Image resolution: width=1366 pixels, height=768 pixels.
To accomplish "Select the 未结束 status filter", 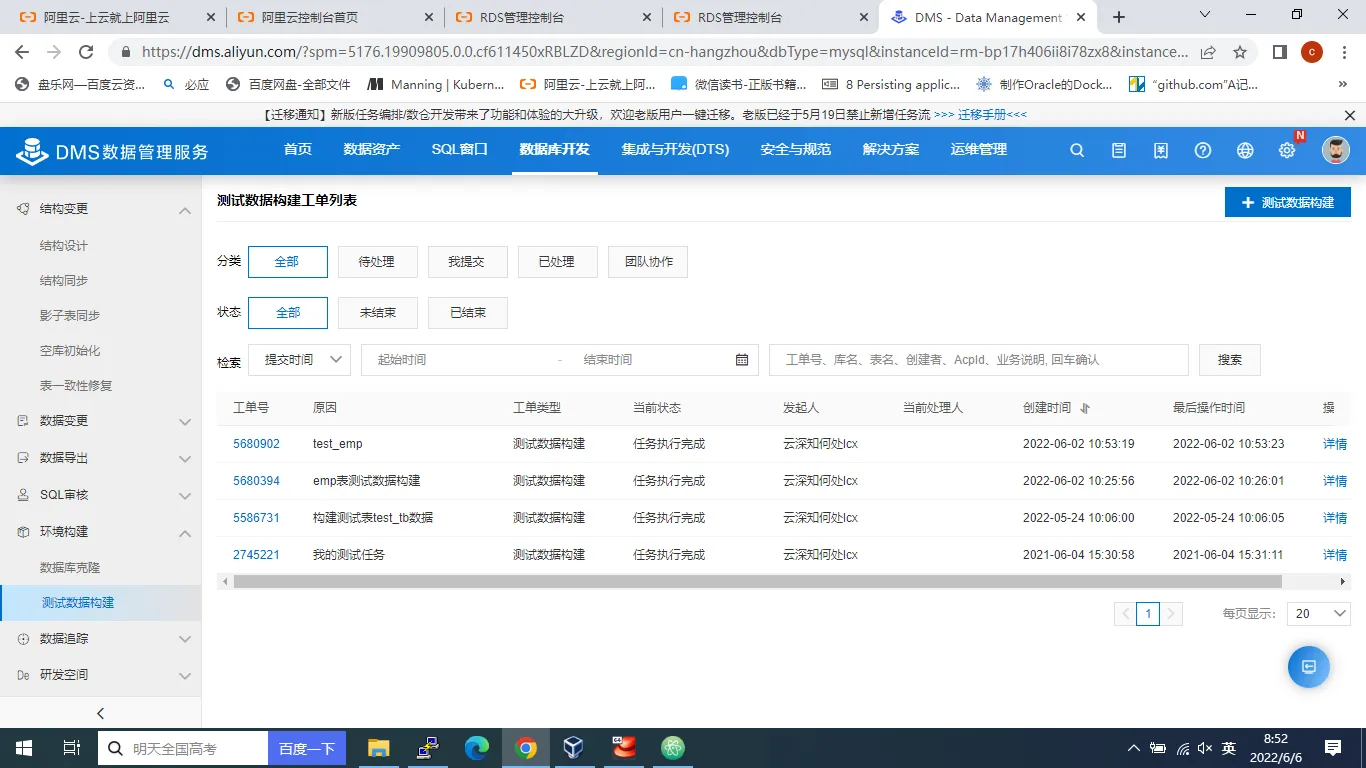I will (377, 313).
